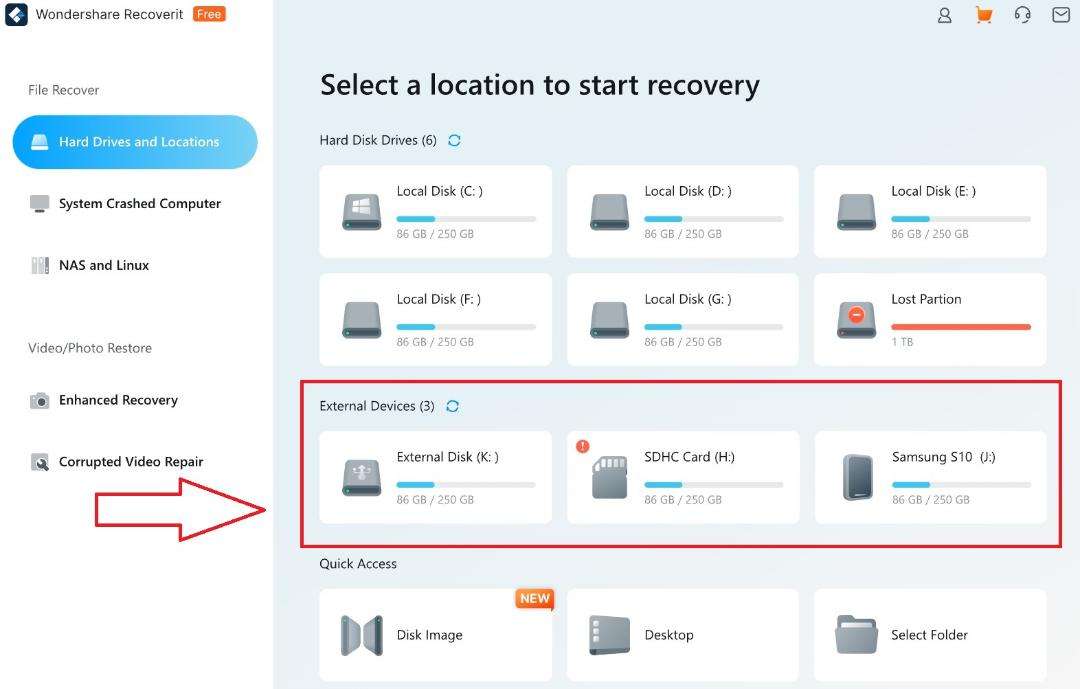Click the External Devices (3) heading

(377, 407)
